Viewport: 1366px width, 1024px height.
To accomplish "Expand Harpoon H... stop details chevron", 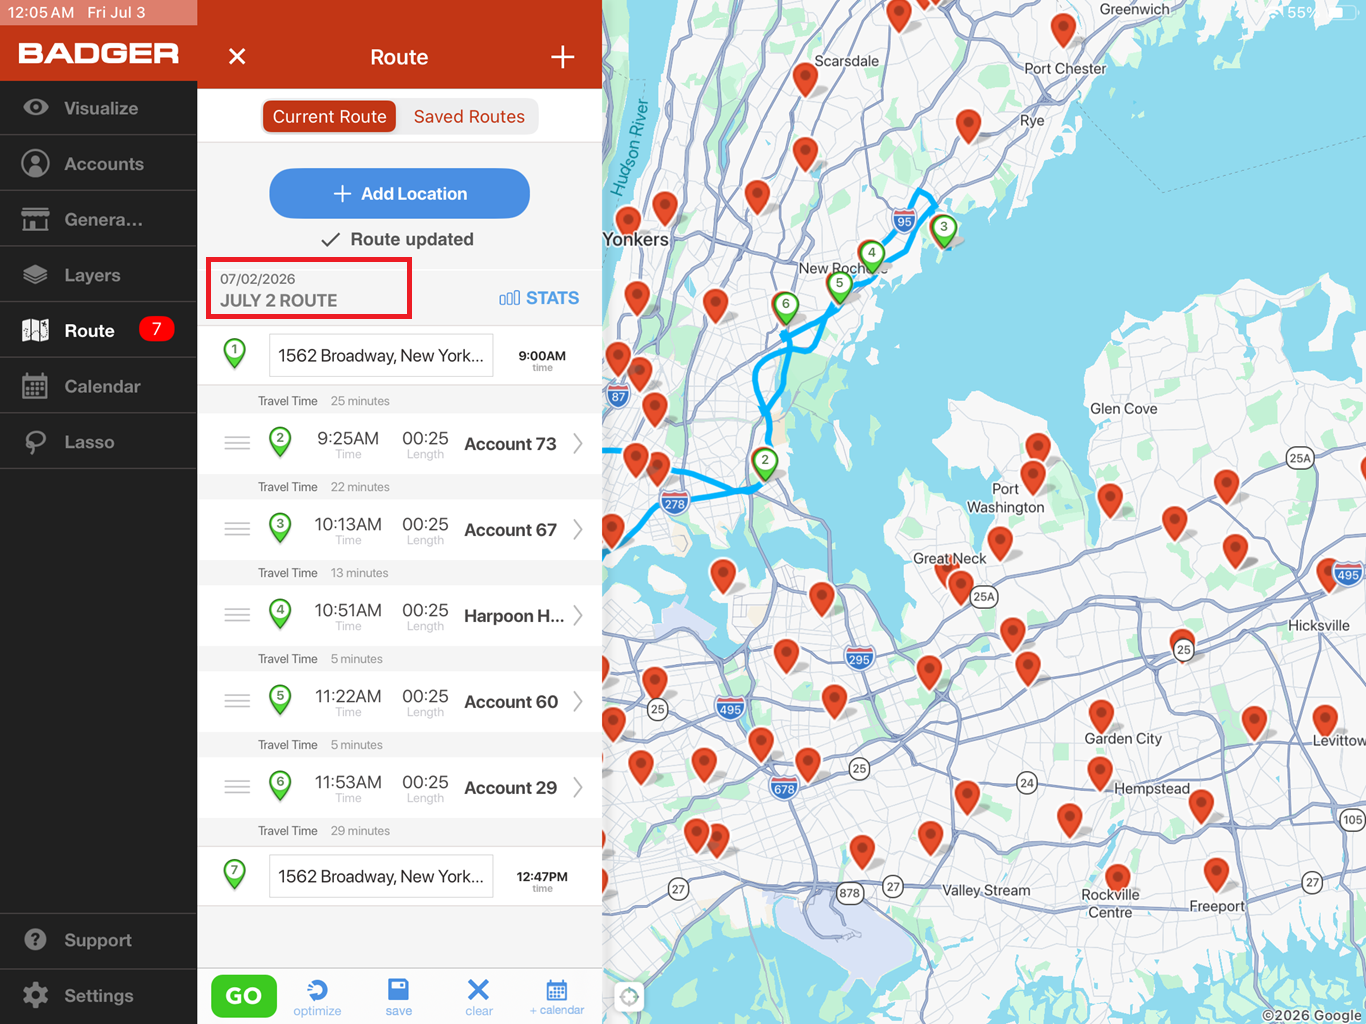I will [578, 616].
